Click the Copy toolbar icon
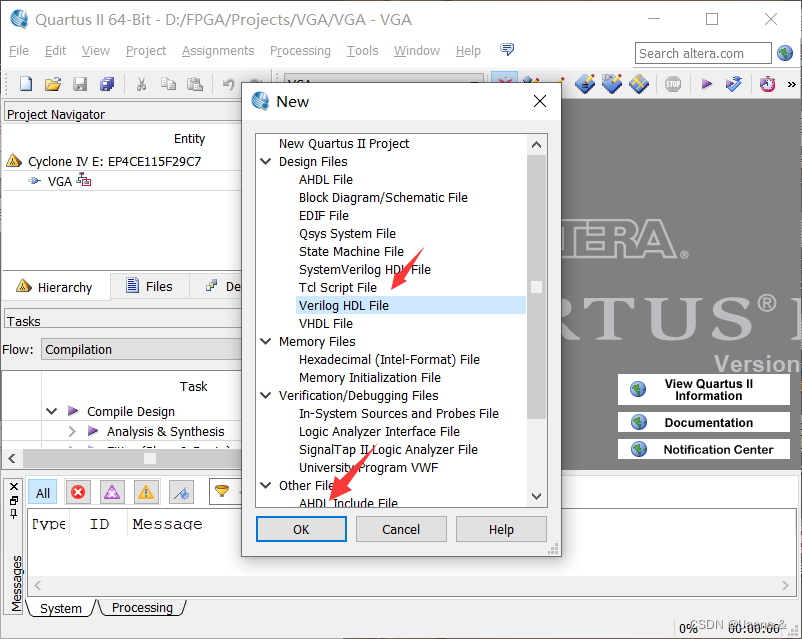Image resolution: width=802 pixels, height=639 pixels. [x=168, y=83]
